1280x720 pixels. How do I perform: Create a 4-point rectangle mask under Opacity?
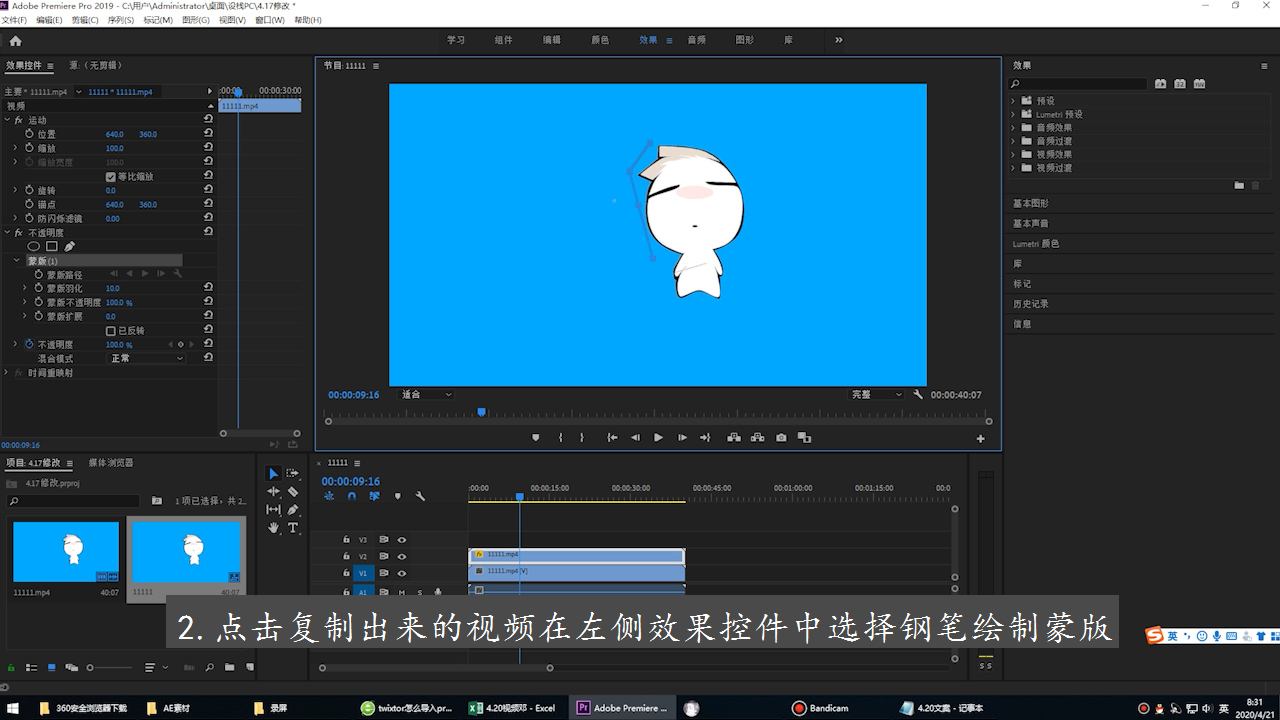point(51,246)
